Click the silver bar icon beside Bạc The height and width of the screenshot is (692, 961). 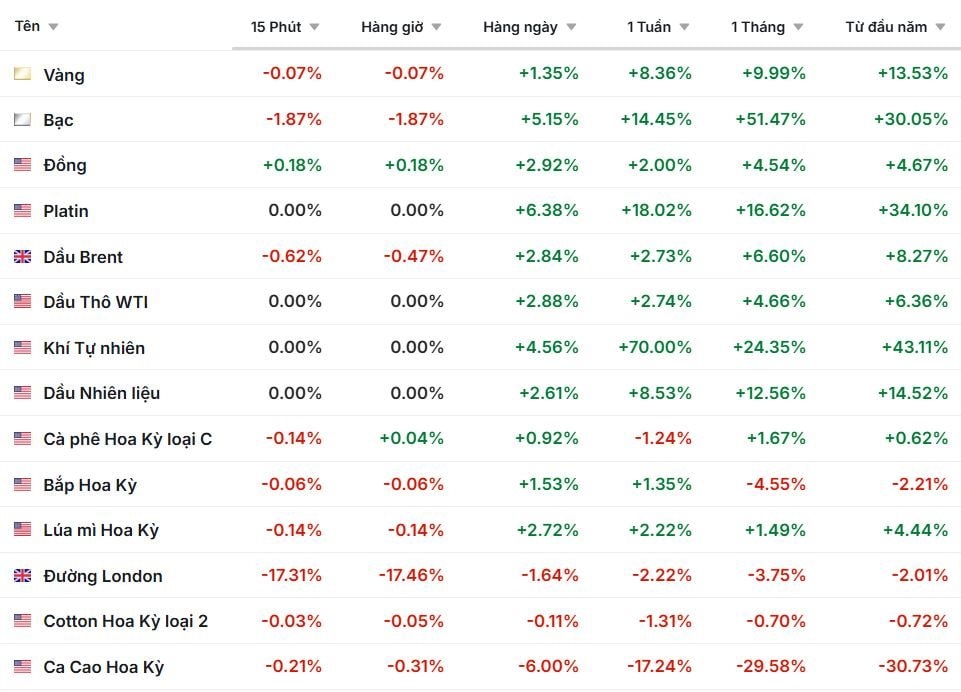pyautogui.click(x=22, y=120)
